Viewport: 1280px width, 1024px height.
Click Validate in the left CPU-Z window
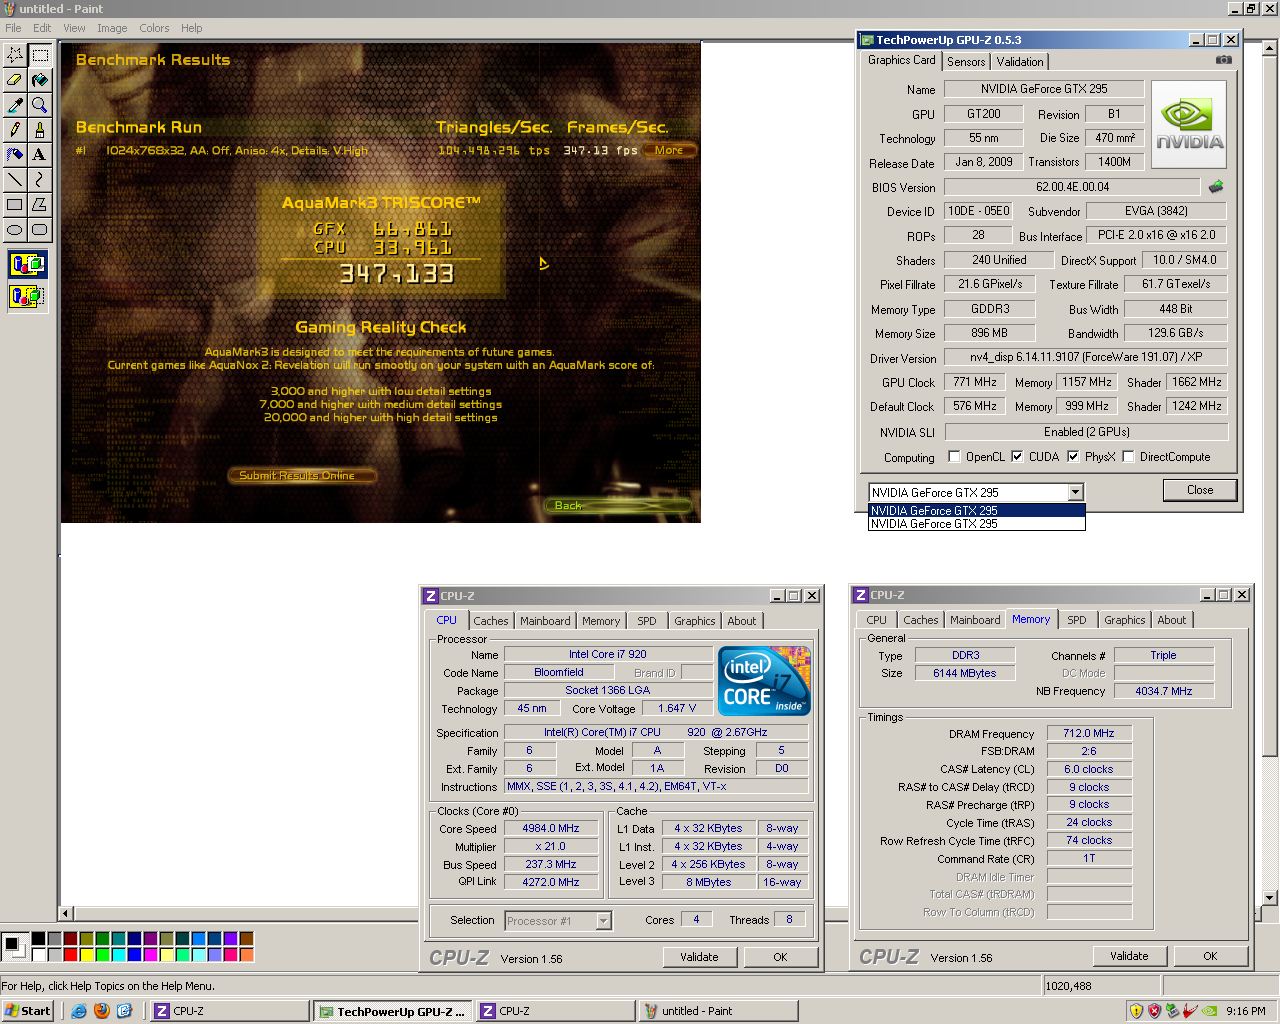tap(699, 957)
